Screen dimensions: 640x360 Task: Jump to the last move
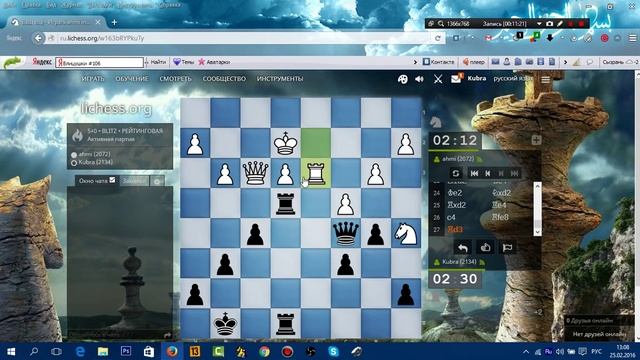click(515, 173)
